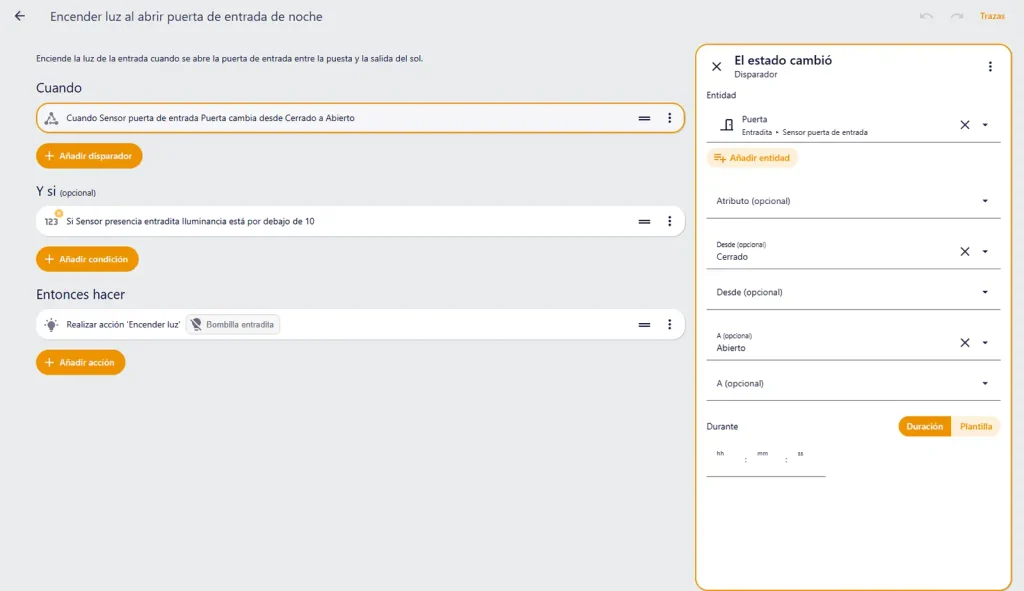1024x591 pixels.
Task: Click Añadir condición button
Action: click(x=87, y=259)
